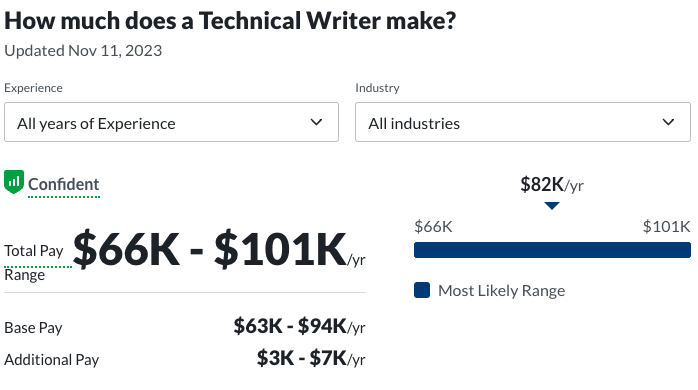698x390 pixels.
Task: Click the $101K maximum label above bar
Action: click(x=666, y=227)
